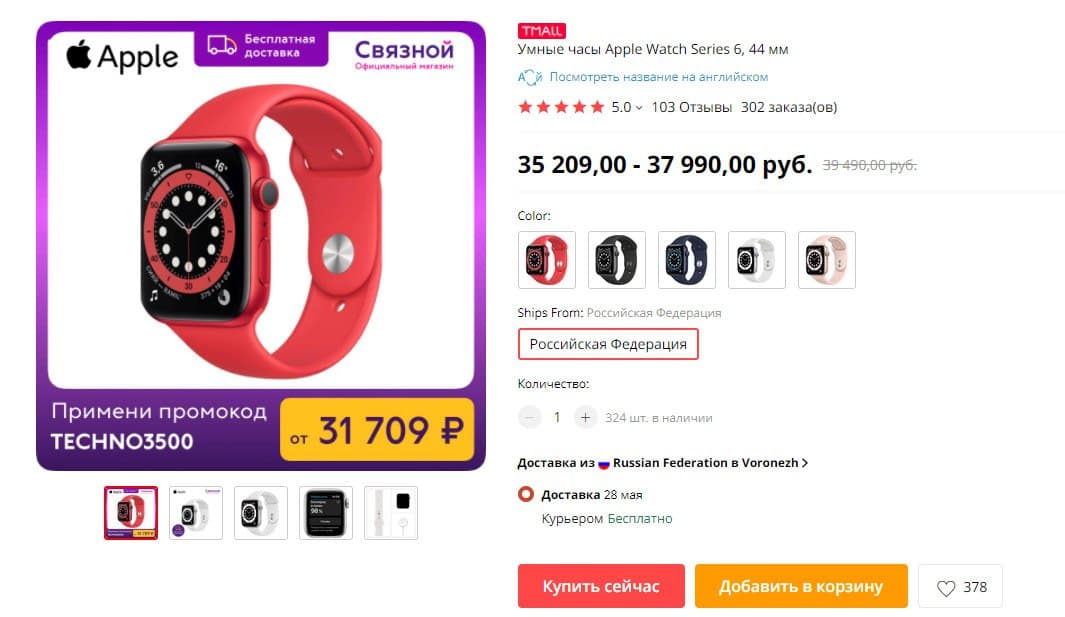The image size is (1065, 617).
Task: Open the 103 Отзывы reviews link
Action: [691, 107]
